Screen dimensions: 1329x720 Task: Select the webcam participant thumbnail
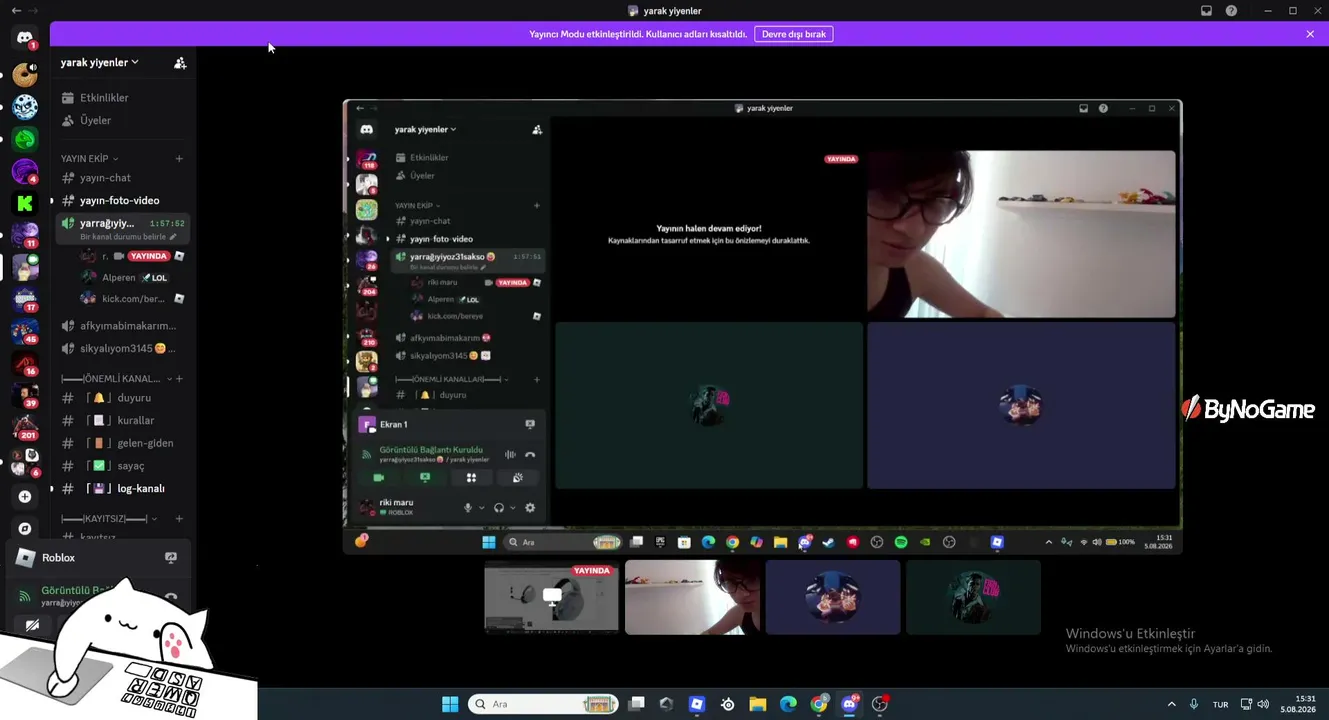692,597
